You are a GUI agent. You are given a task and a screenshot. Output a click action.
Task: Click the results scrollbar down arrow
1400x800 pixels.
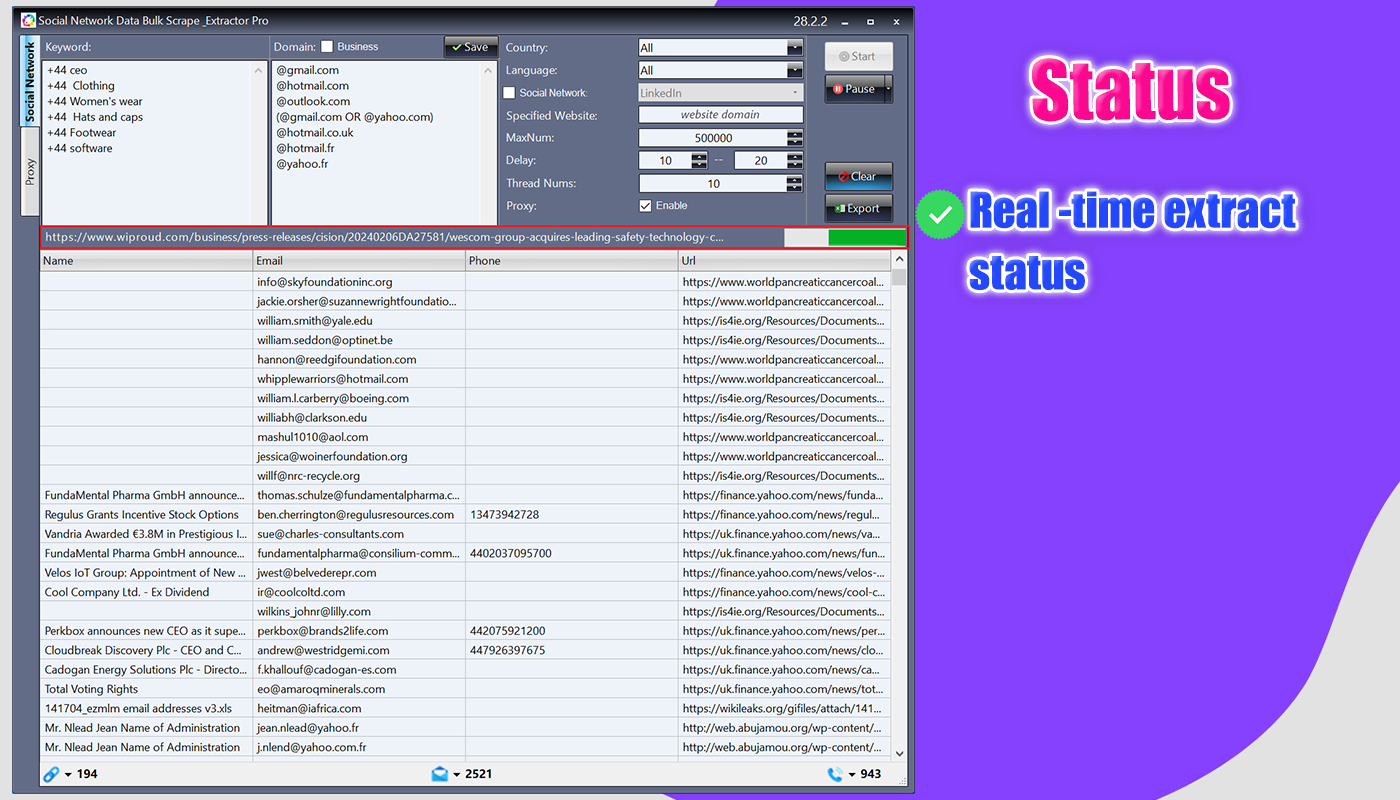click(899, 753)
